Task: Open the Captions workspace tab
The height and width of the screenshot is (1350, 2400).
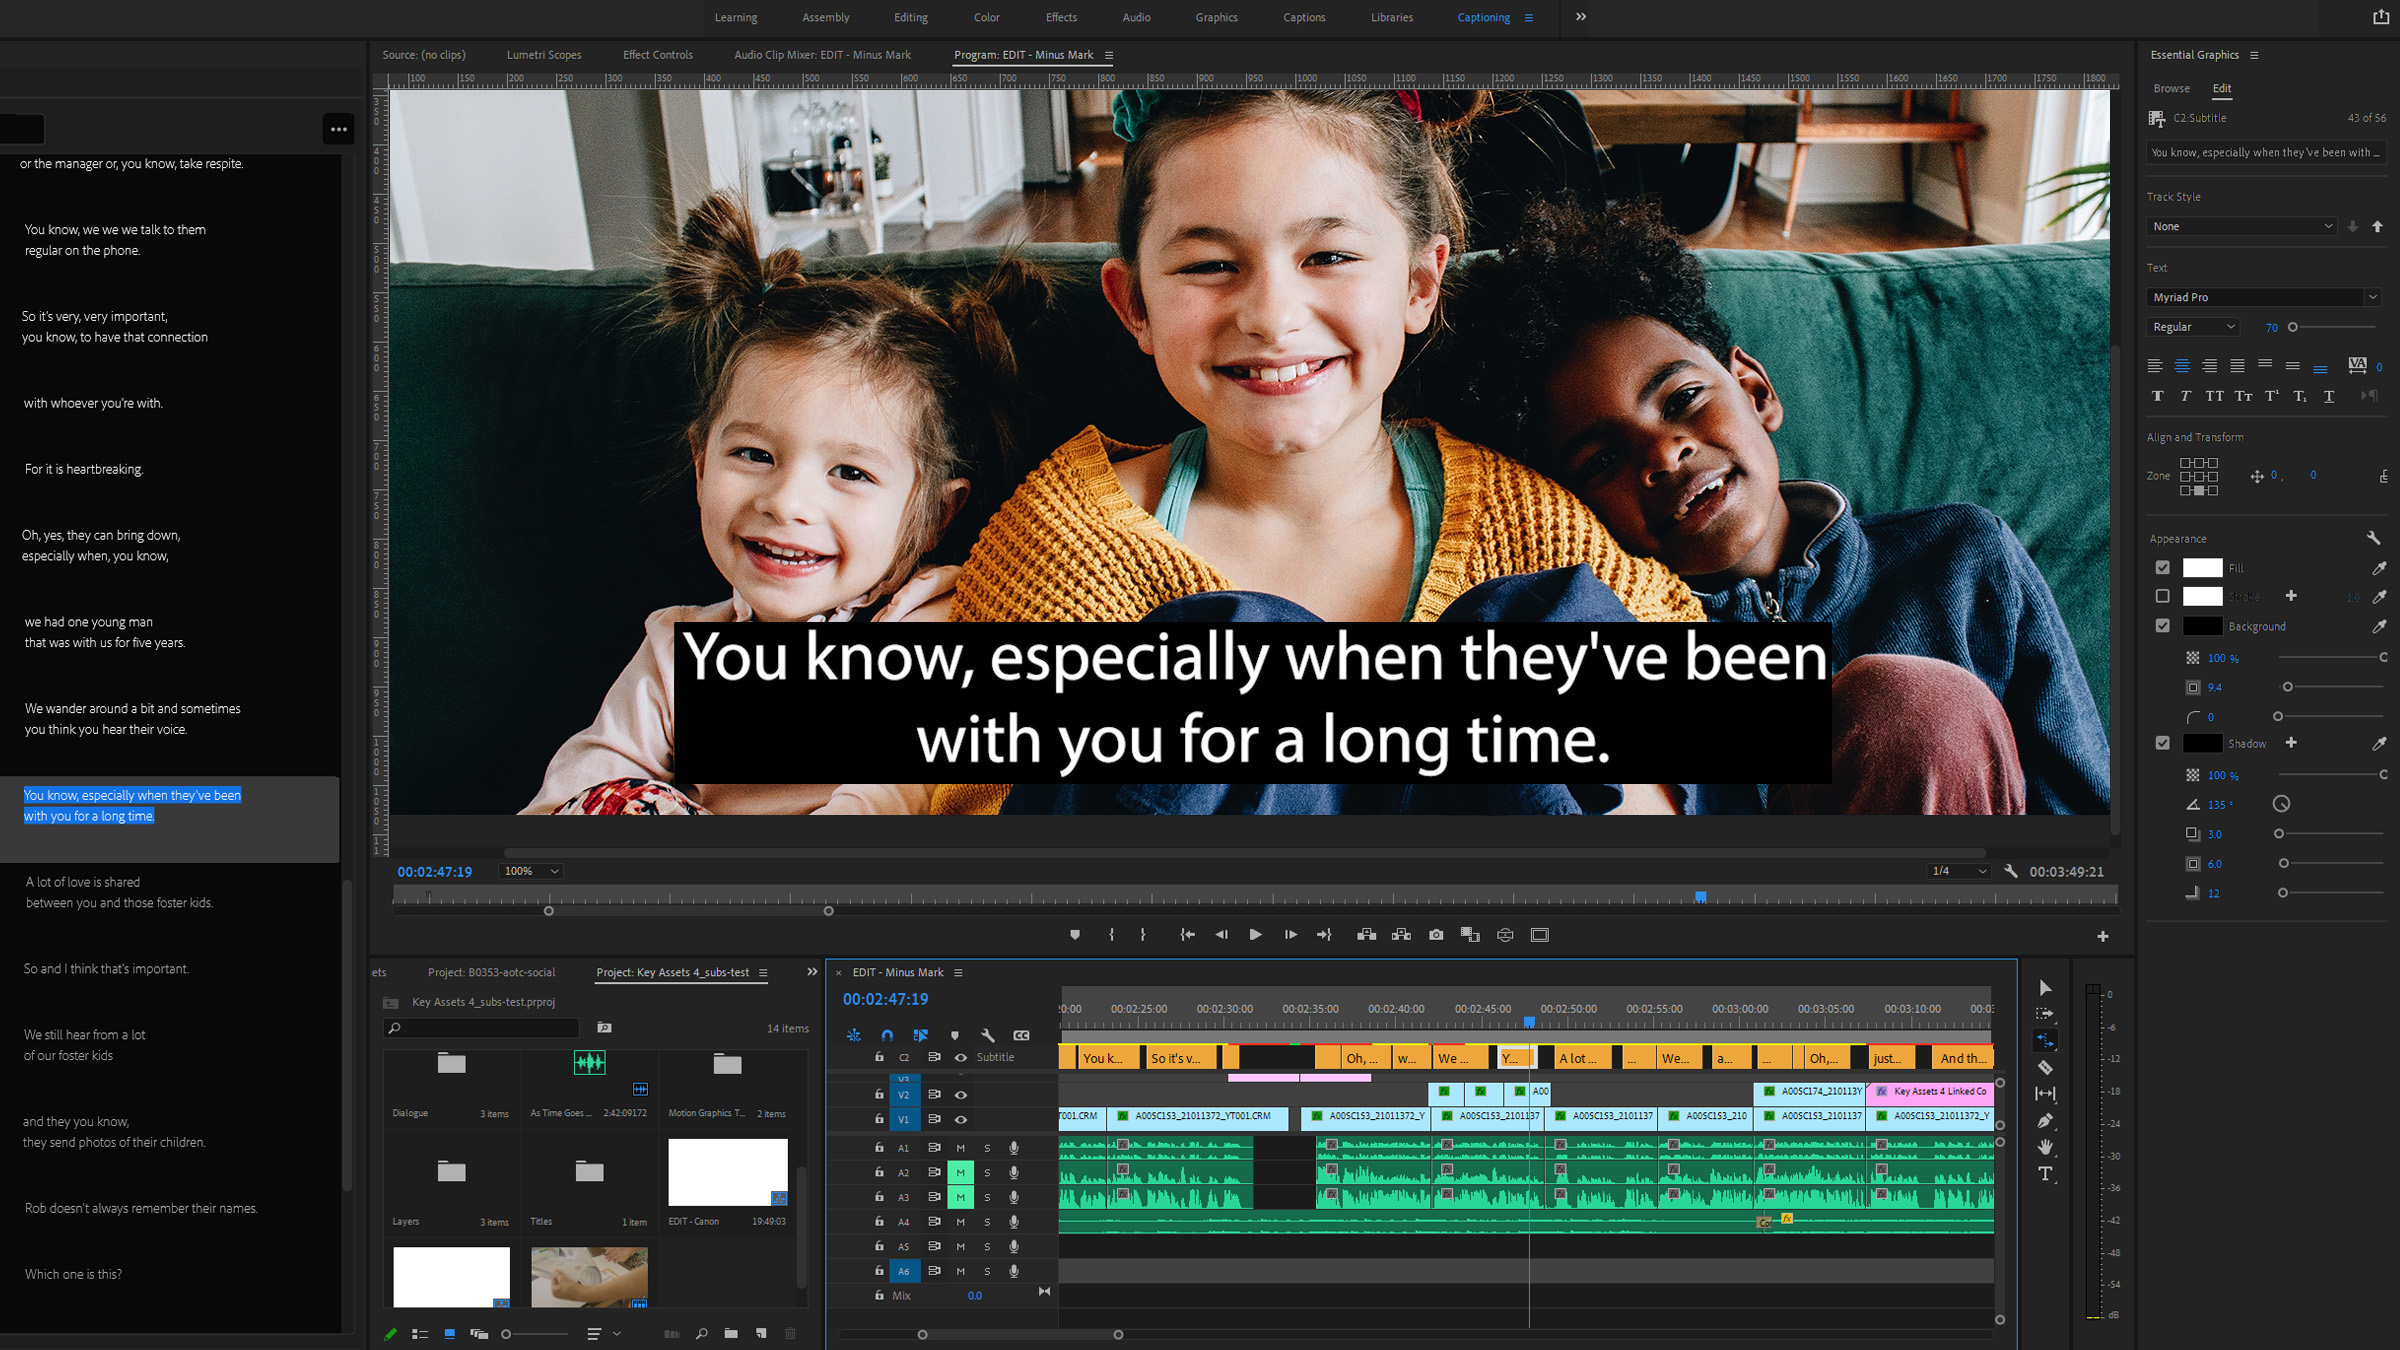Action: (1302, 18)
